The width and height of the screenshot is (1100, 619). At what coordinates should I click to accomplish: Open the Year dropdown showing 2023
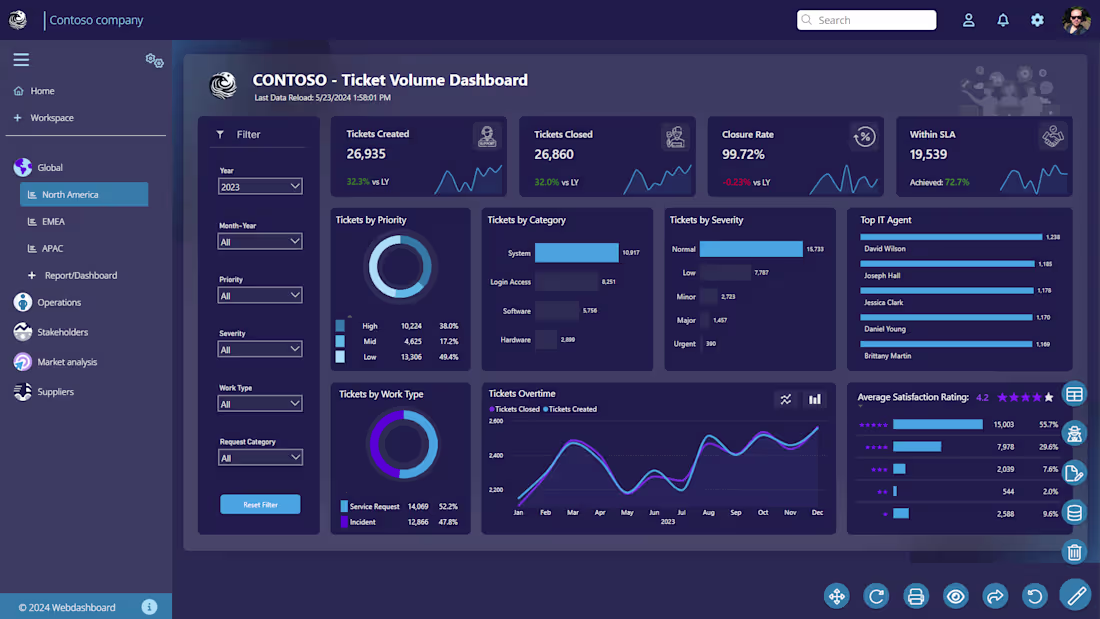pos(260,187)
